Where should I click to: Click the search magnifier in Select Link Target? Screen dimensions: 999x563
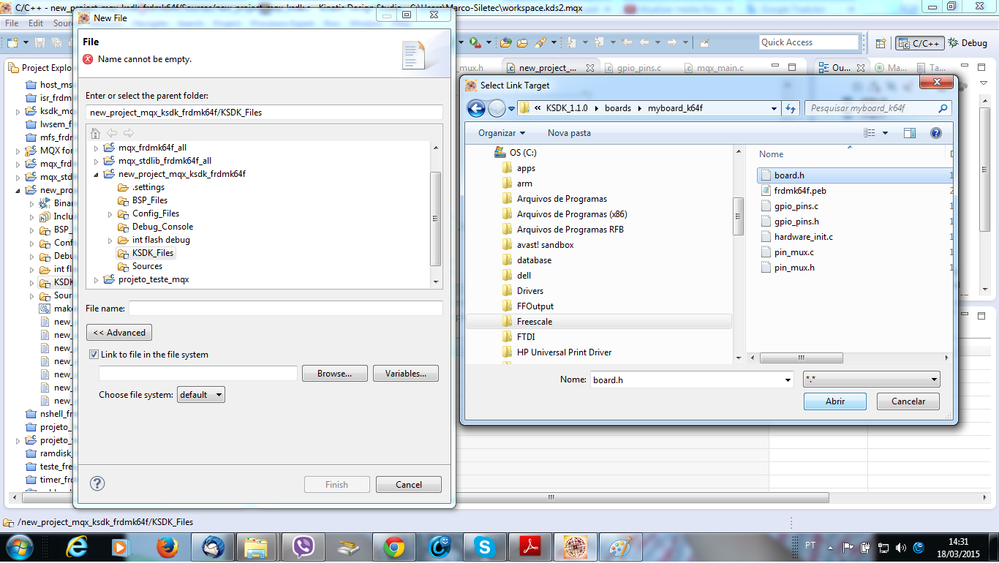click(943, 108)
